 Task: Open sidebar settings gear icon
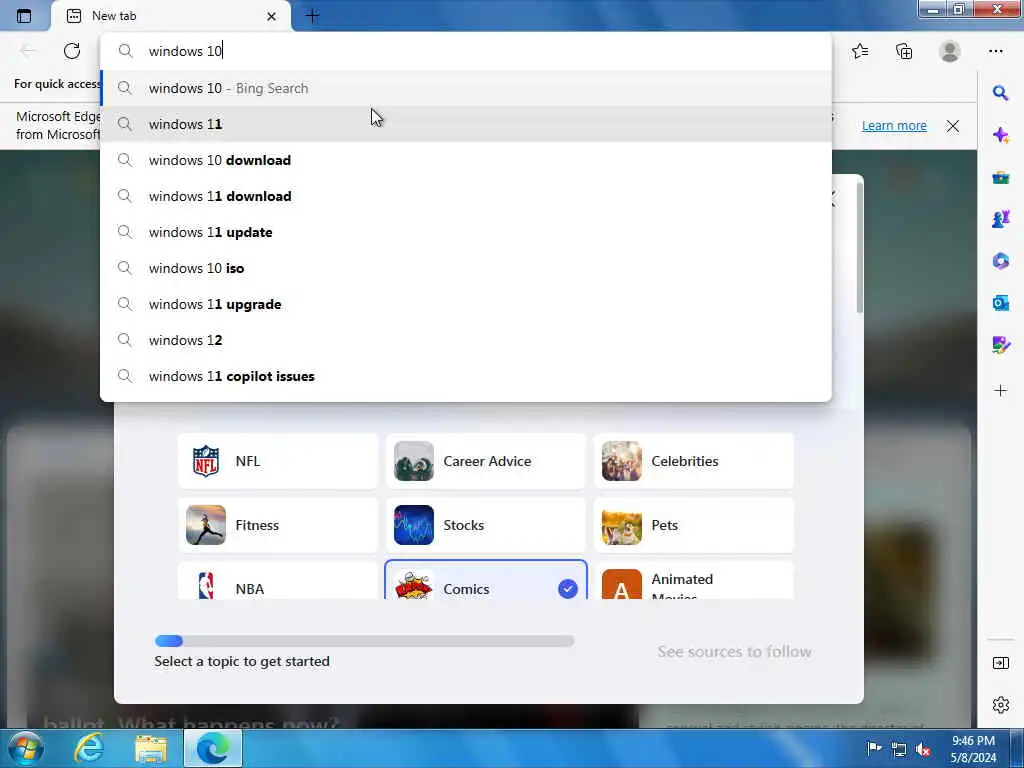tap(1000, 705)
